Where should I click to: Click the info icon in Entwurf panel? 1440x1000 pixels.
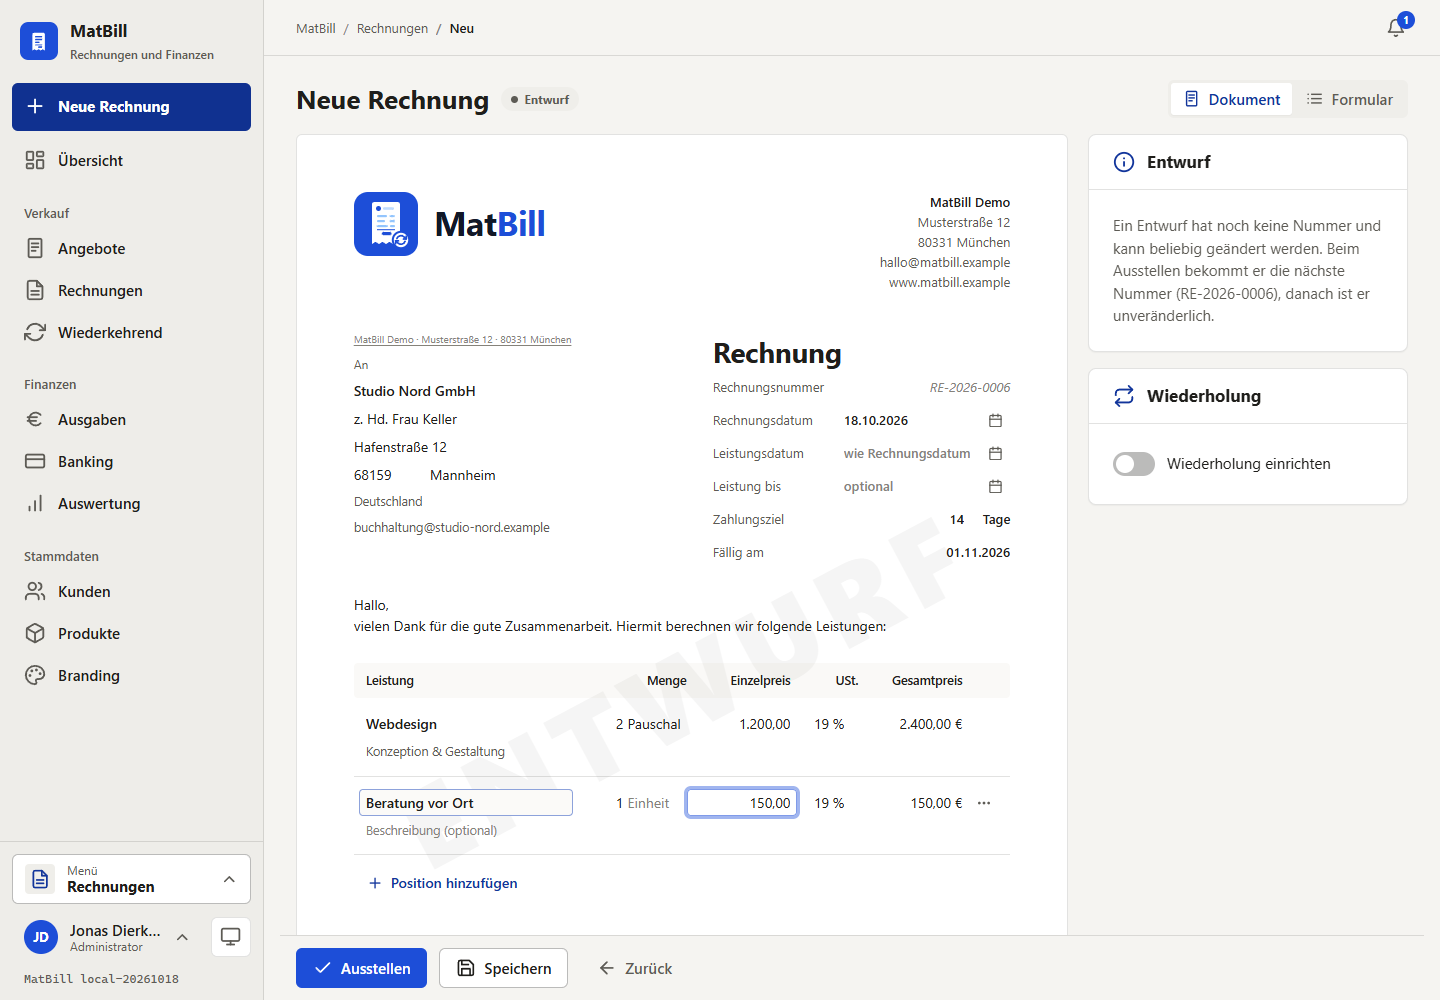coord(1124,162)
